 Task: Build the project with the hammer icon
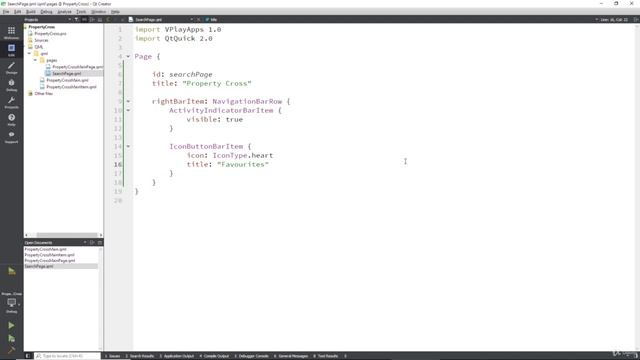pos(11,350)
